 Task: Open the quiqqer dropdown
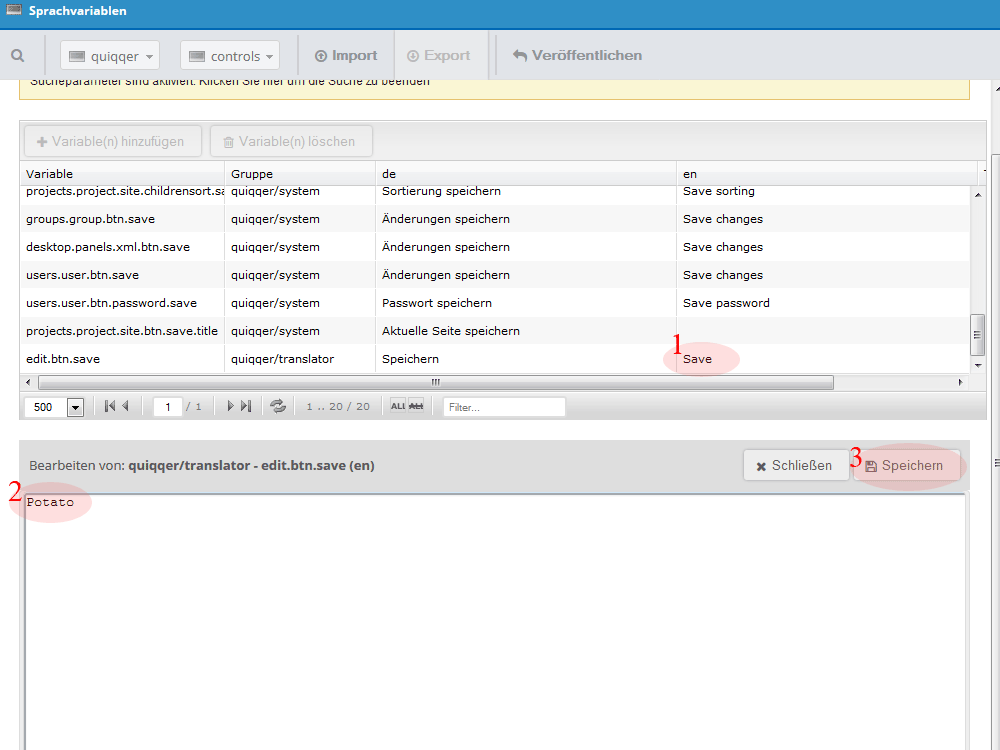(x=110, y=56)
